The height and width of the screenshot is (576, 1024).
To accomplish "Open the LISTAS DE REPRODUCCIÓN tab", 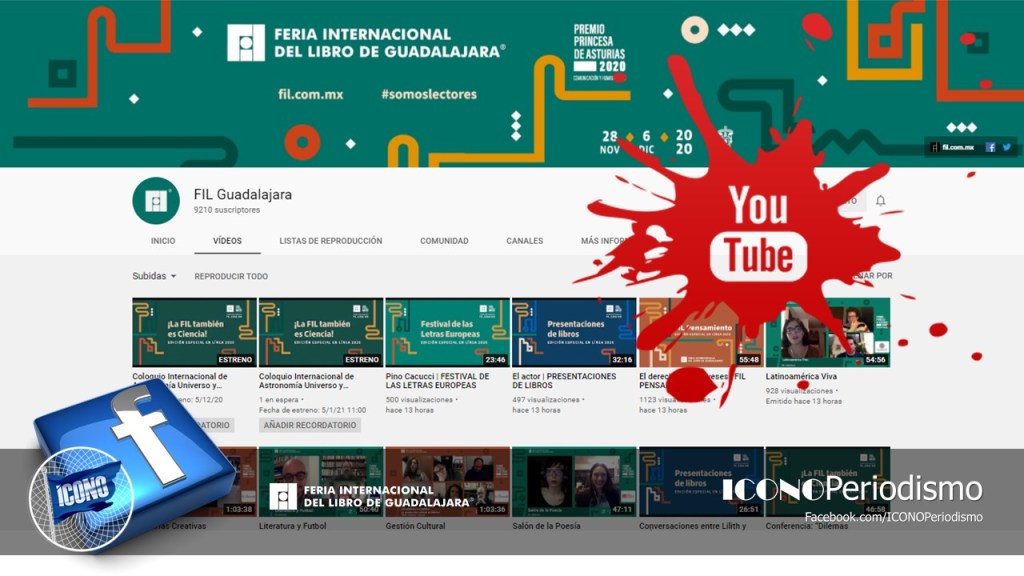I will pos(330,241).
